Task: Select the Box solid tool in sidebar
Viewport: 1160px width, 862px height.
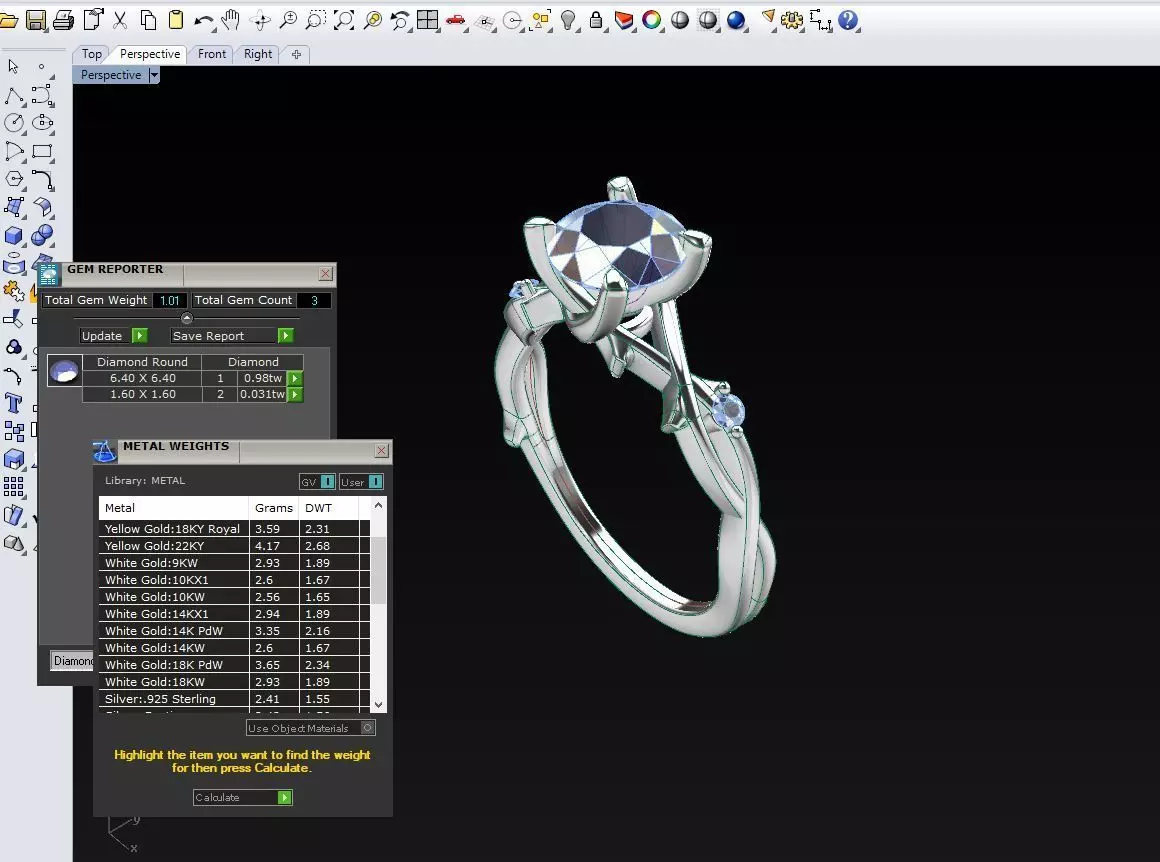Action: tap(13, 235)
